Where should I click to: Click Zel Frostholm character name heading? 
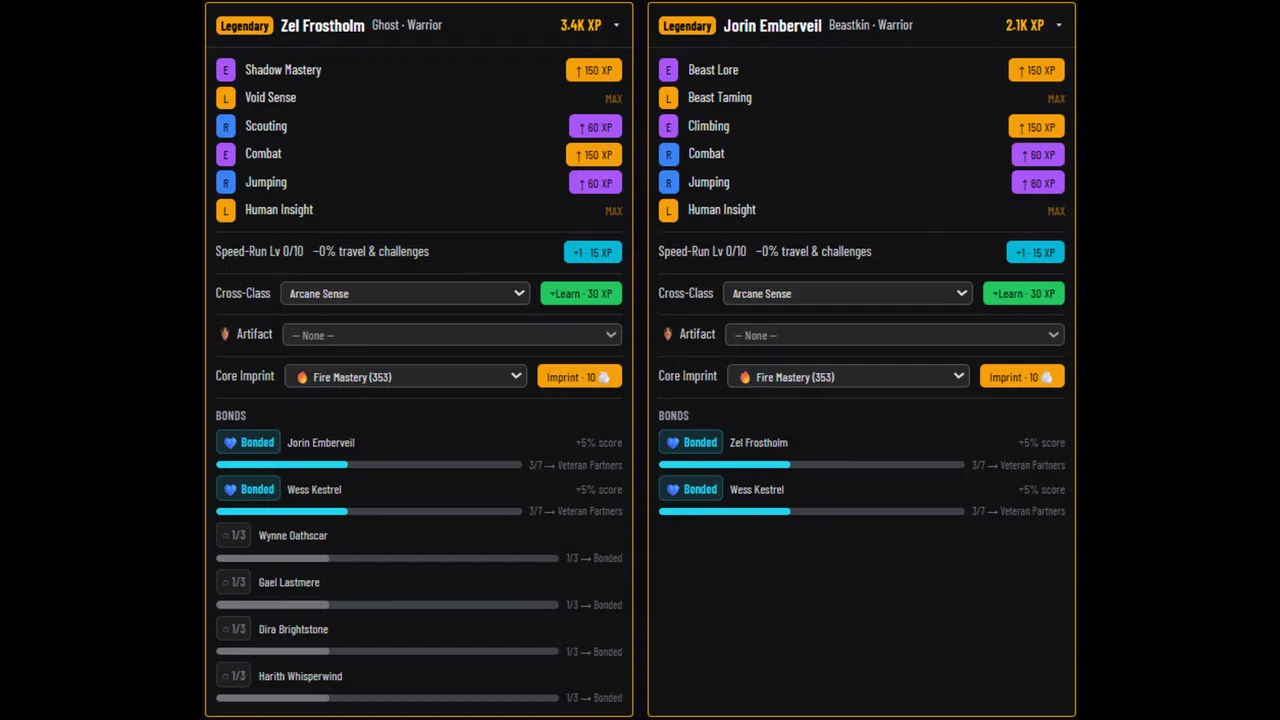322,26
